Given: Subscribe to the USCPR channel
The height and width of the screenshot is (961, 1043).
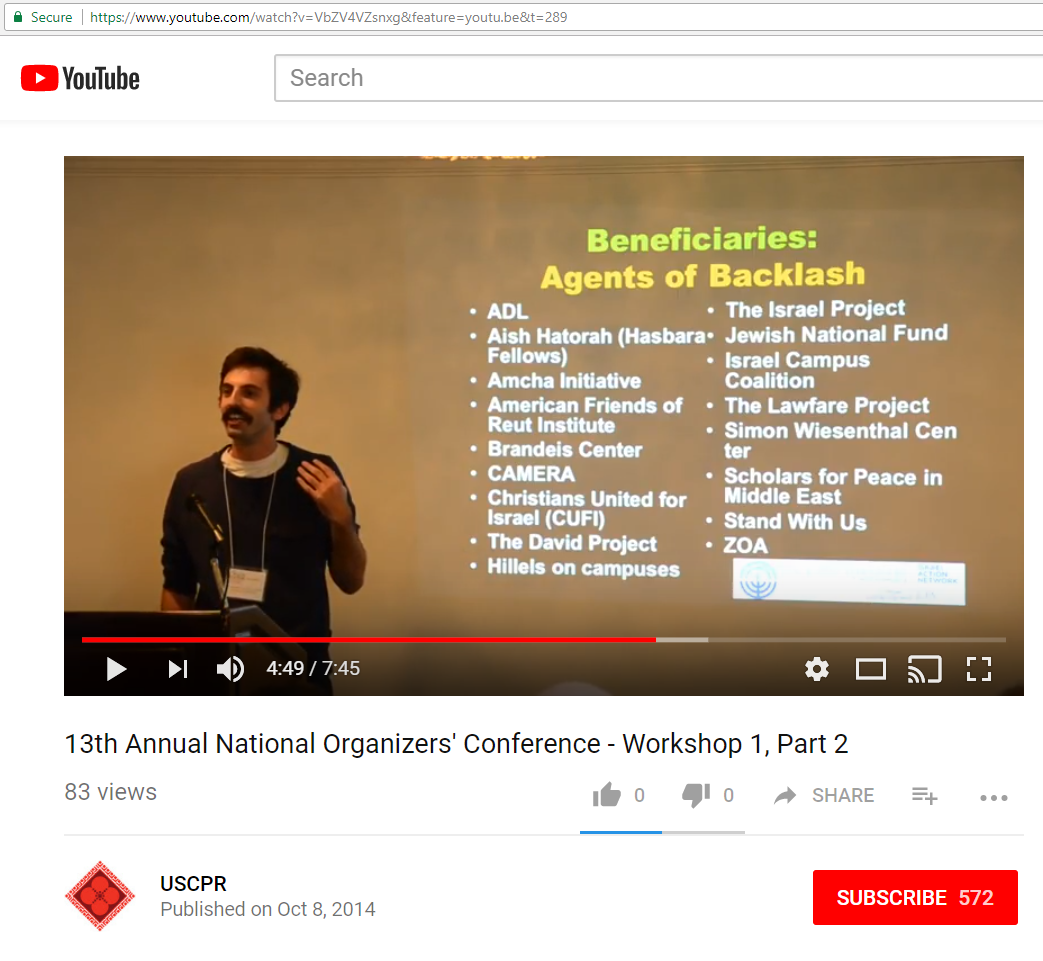Looking at the screenshot, I should 915,898.
